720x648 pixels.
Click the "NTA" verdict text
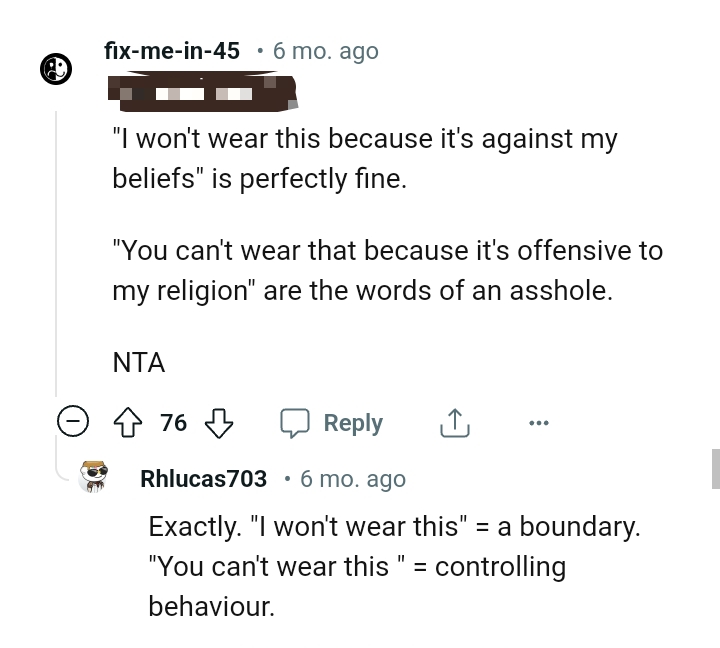pos(139,363)
